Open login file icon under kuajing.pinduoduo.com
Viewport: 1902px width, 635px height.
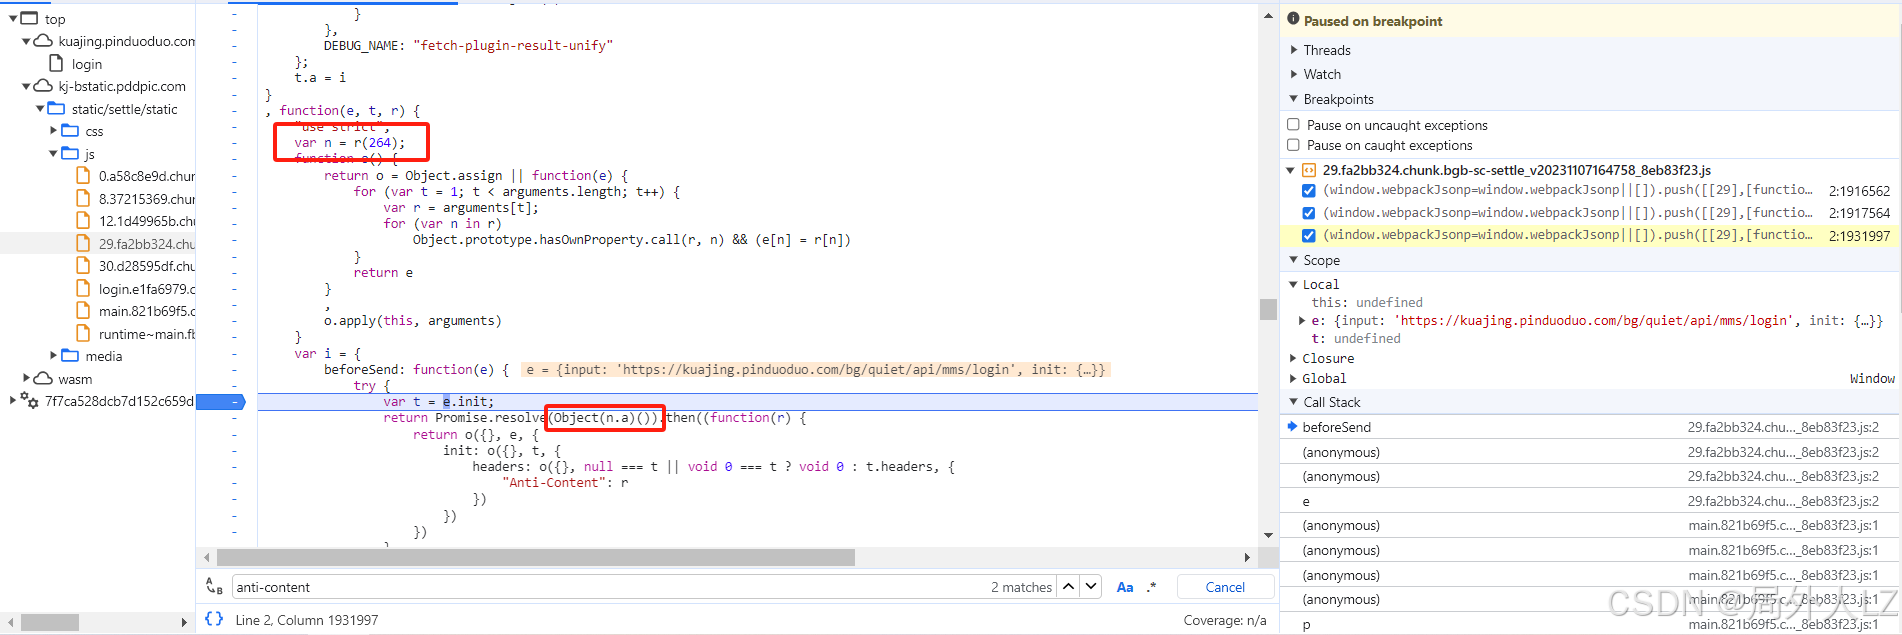56,63
